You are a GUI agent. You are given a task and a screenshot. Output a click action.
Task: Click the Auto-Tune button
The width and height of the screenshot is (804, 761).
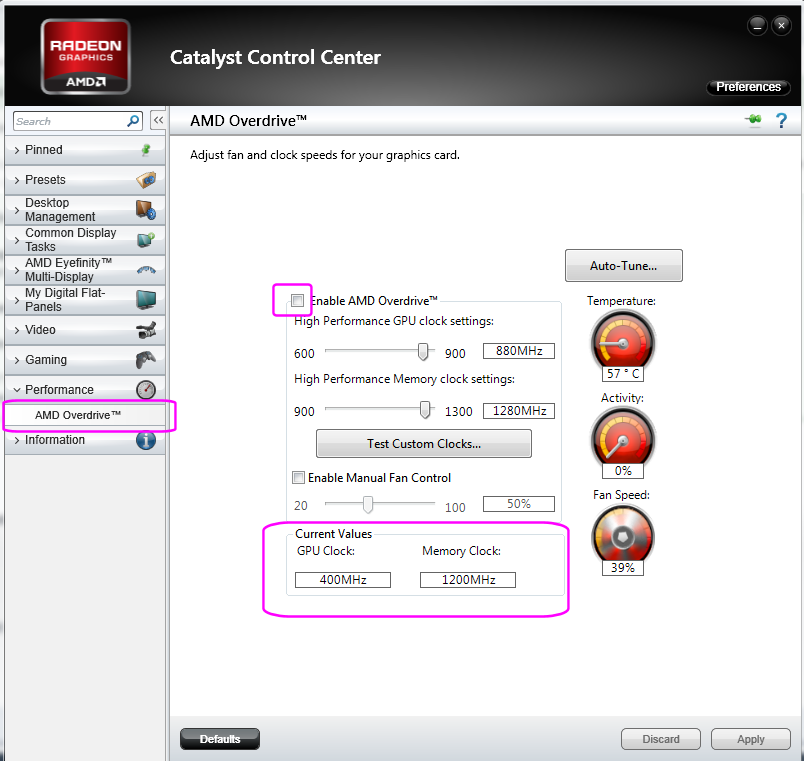pyautogui.click(x=624, y=266)
